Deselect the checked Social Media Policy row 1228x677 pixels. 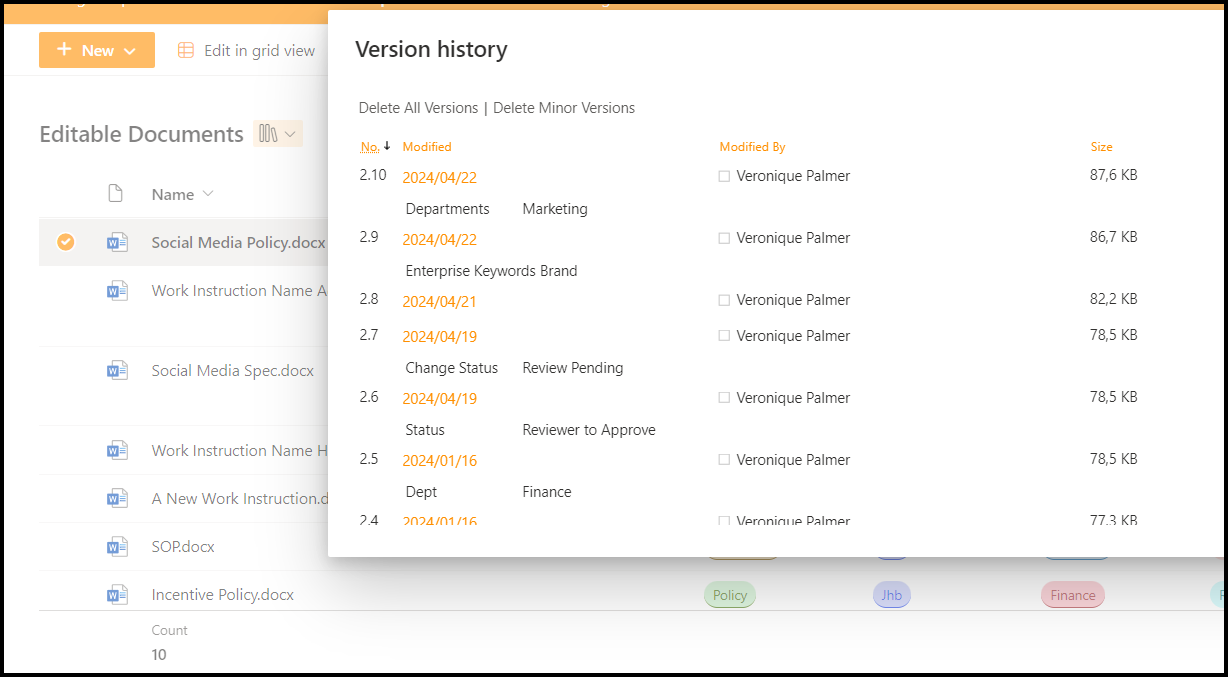coord(65,242)
